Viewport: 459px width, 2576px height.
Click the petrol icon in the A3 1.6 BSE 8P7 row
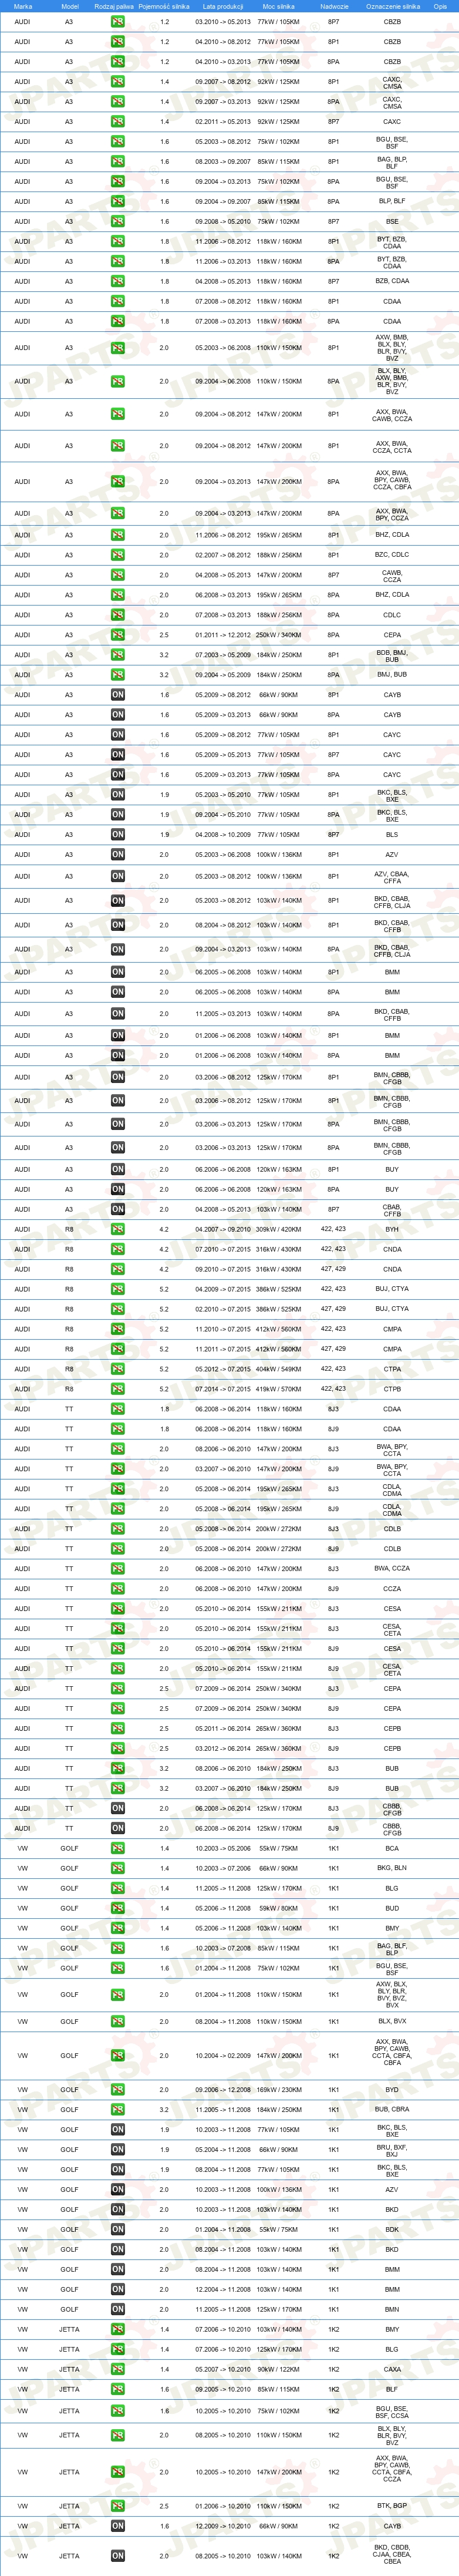(x=118, y=222)
